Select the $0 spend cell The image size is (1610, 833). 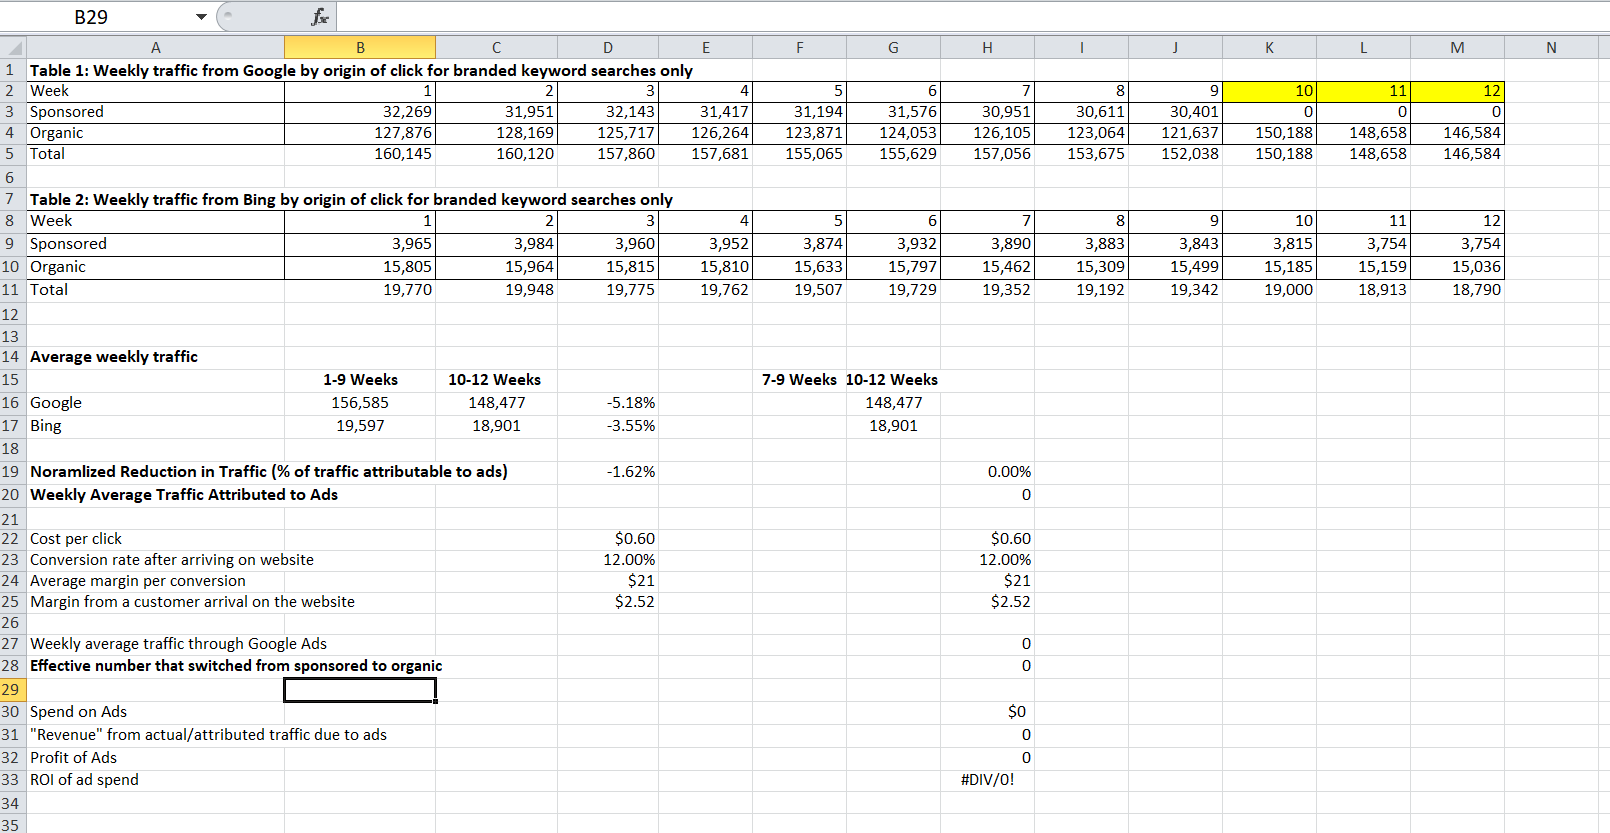click(x=987, y=712)
